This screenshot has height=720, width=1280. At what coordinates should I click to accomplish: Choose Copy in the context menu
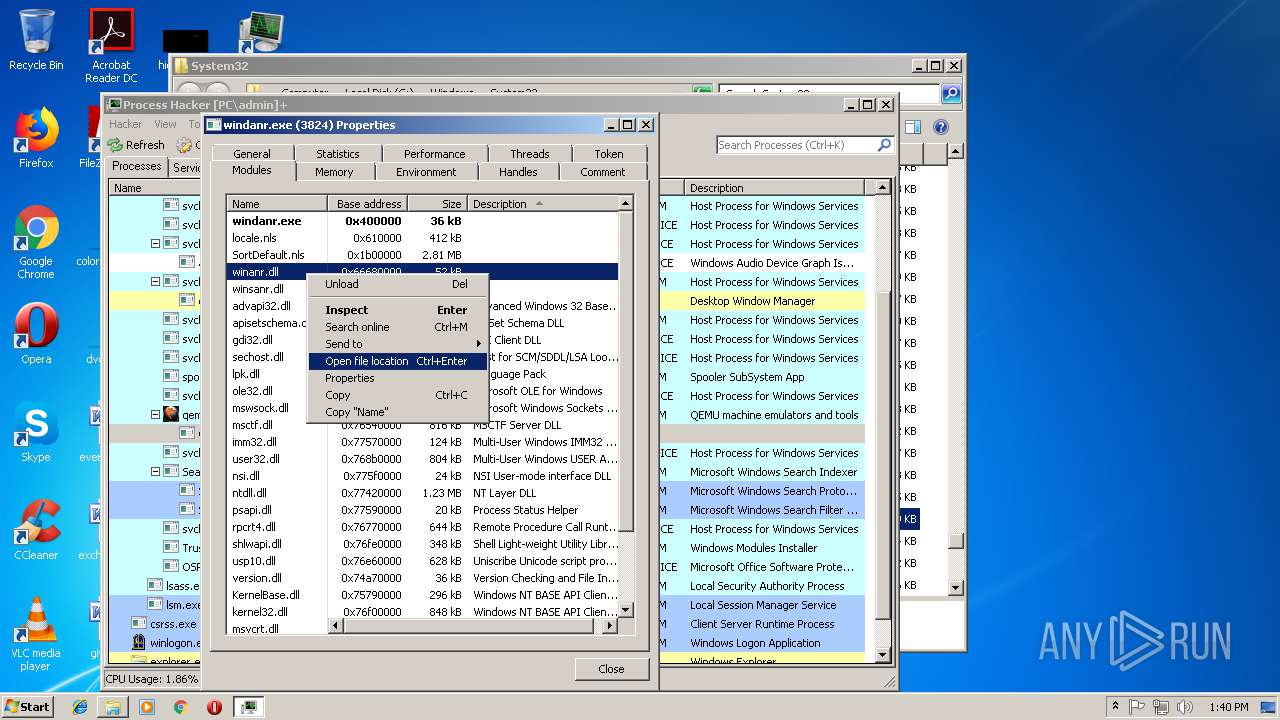[x=397, y=395]
